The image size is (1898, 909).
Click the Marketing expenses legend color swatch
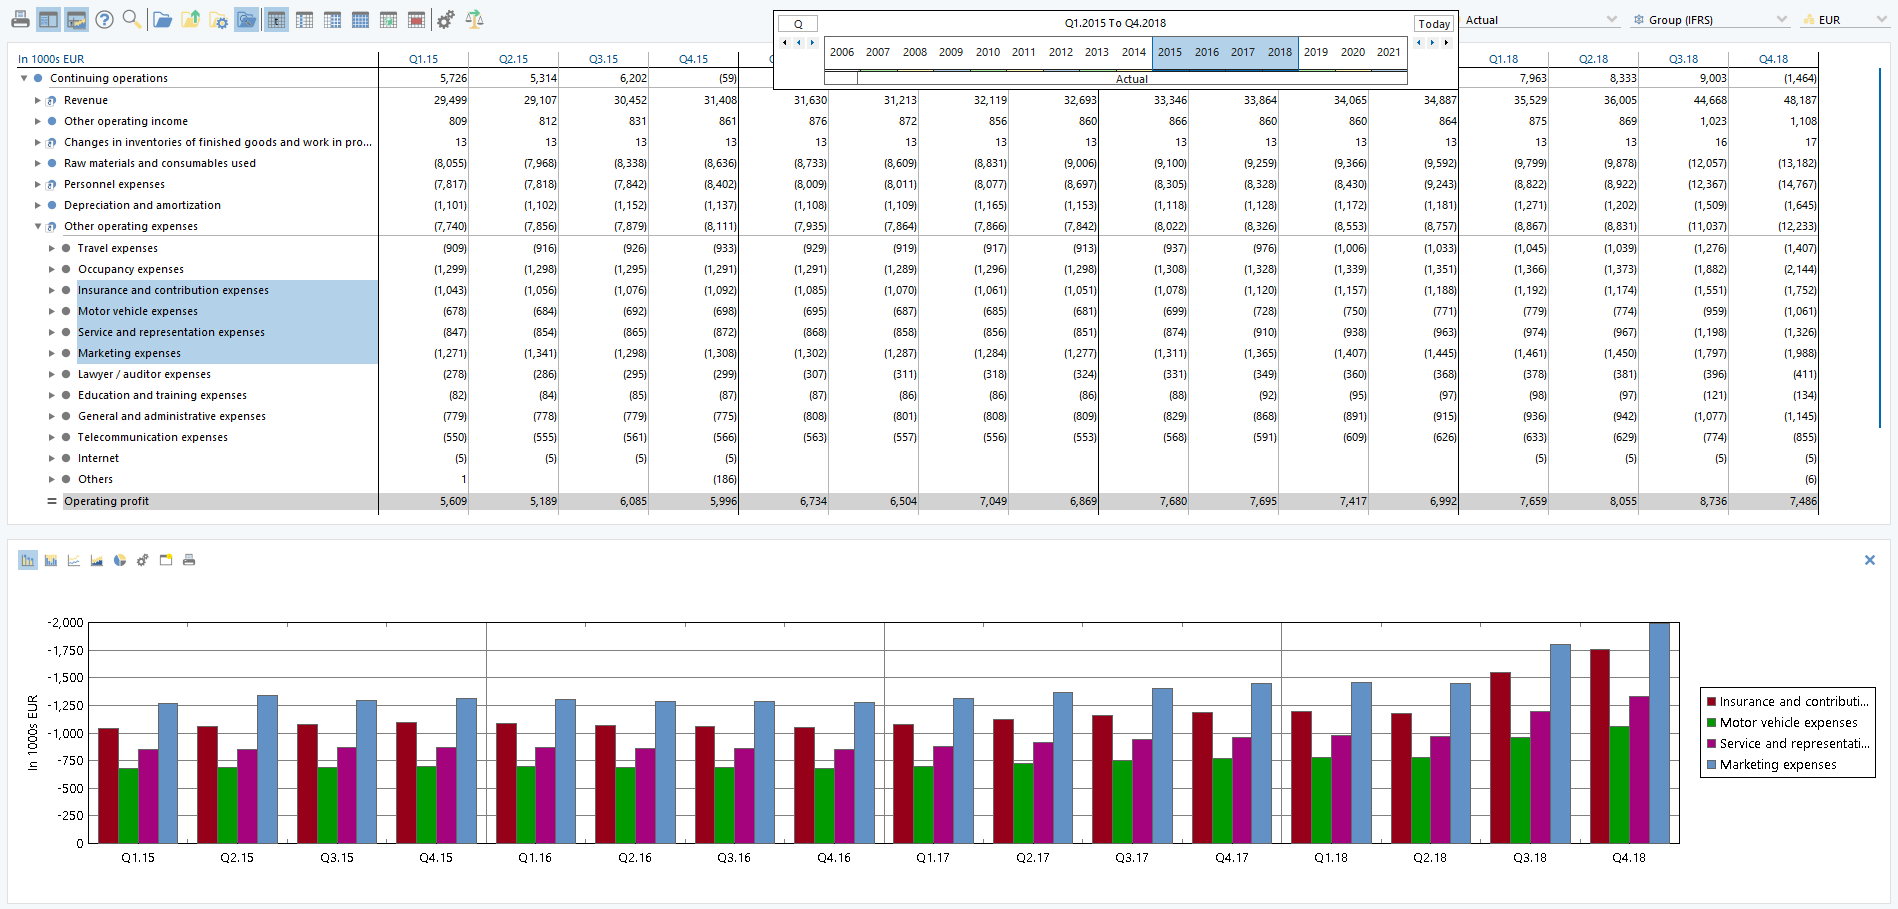[x=1711, y=765]
